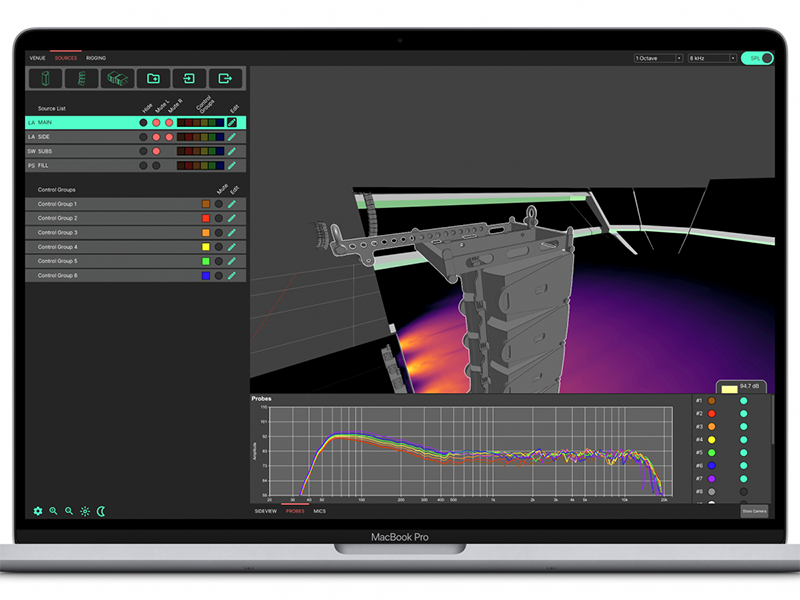This screenshot has height=600, width=800.
Task: Edit Control Group 3
Action: 232,233
